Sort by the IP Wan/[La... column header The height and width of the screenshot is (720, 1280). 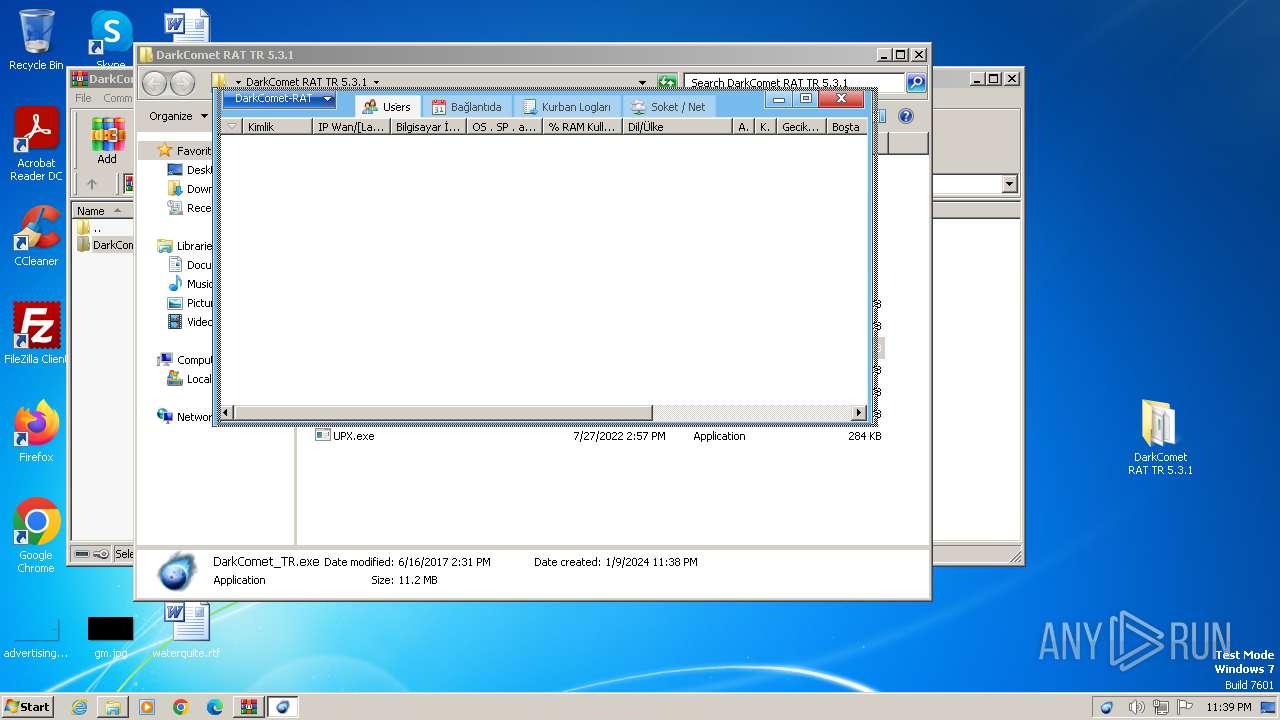tap(351, 127)
